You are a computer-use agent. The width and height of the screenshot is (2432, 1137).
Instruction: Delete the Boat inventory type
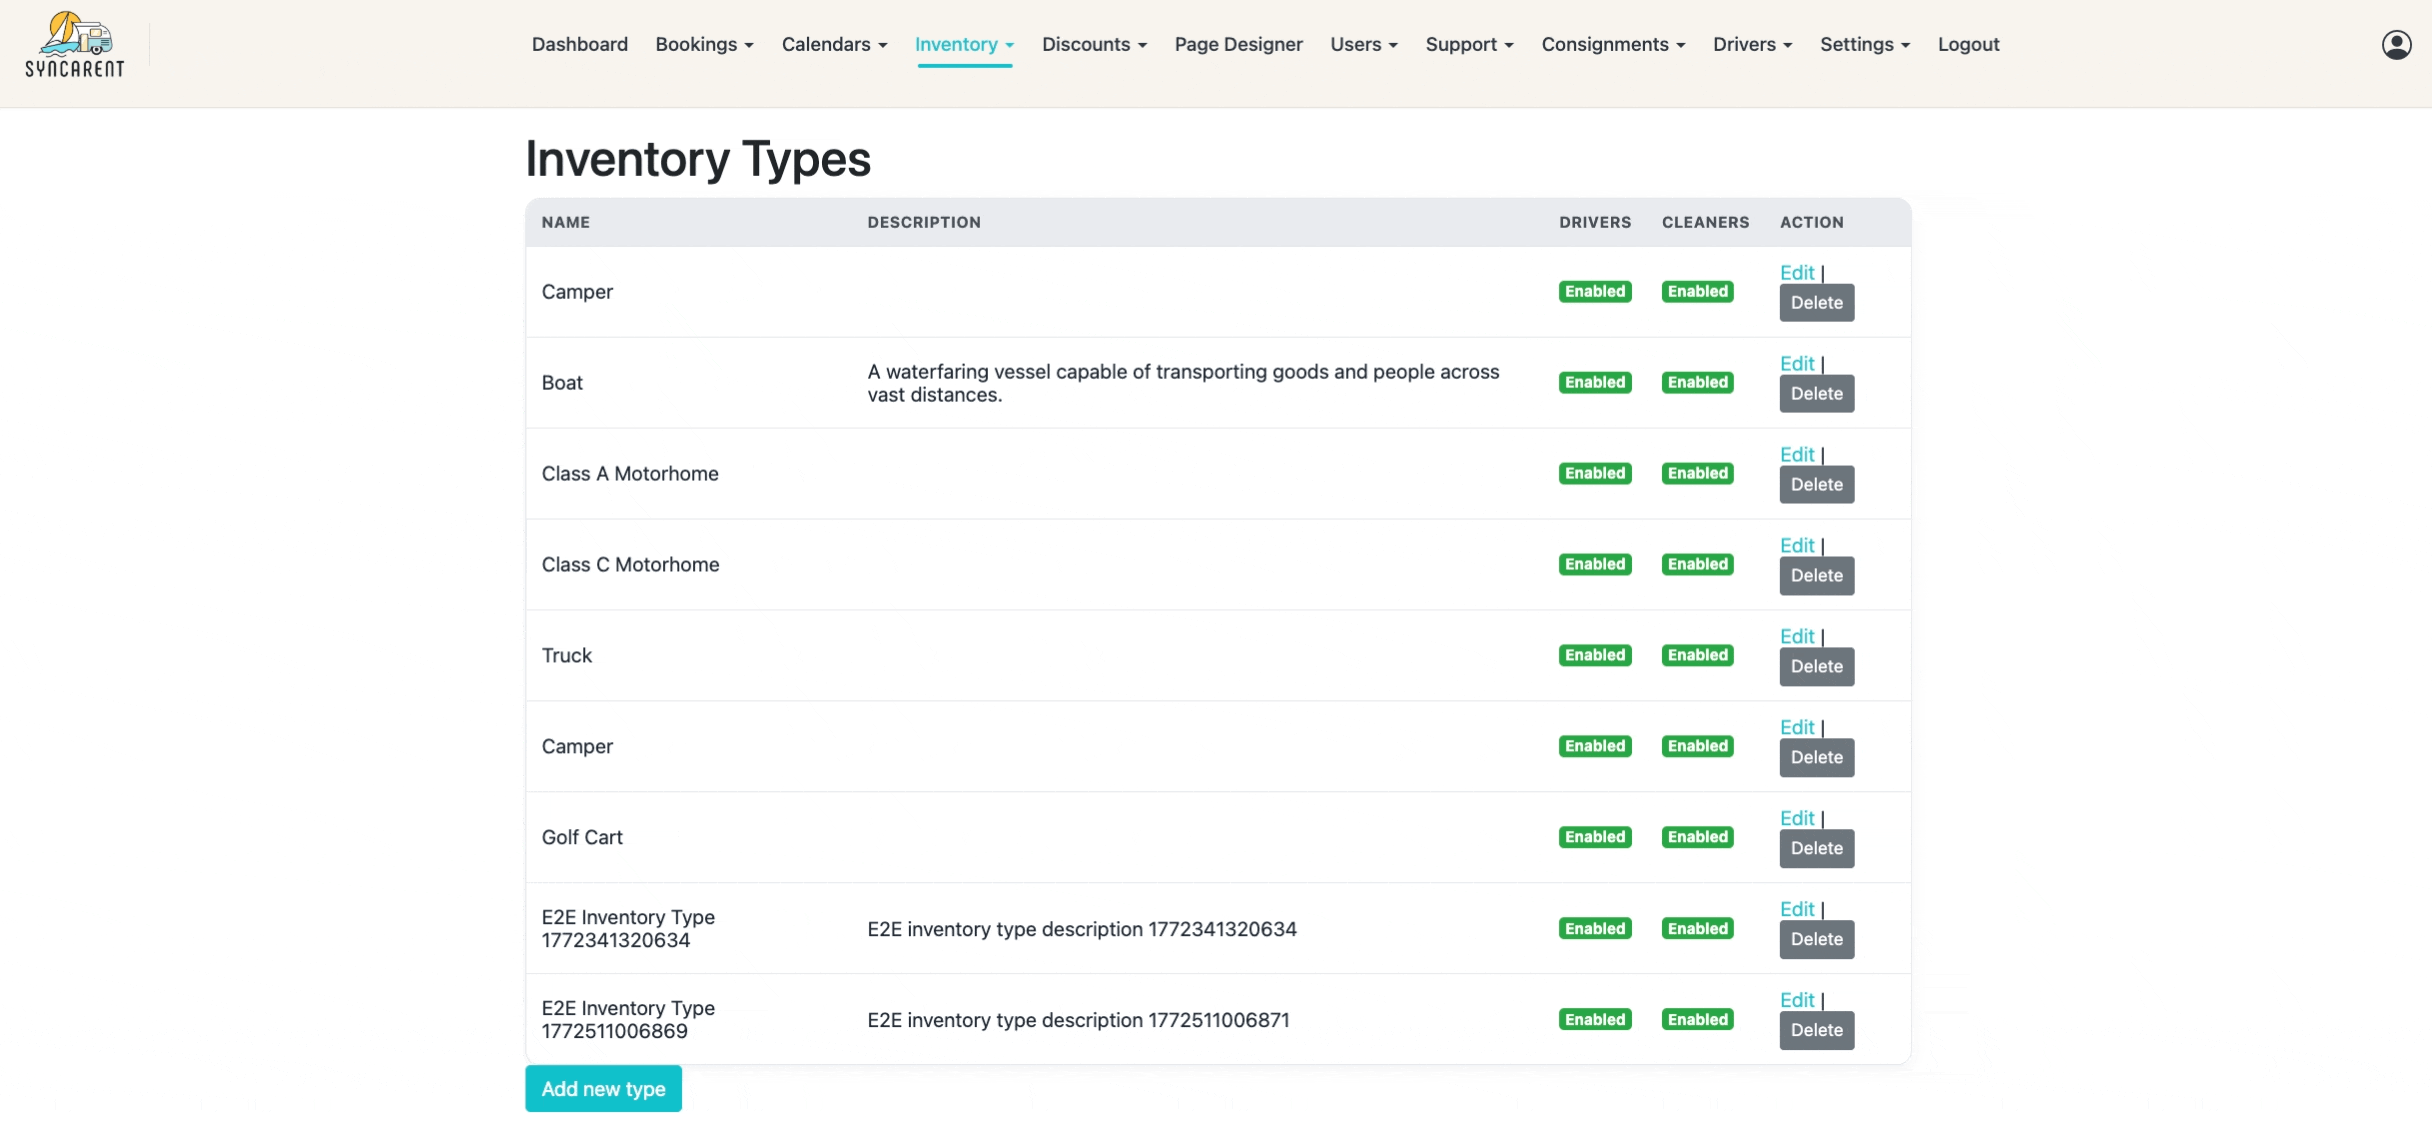point(1816,394)
